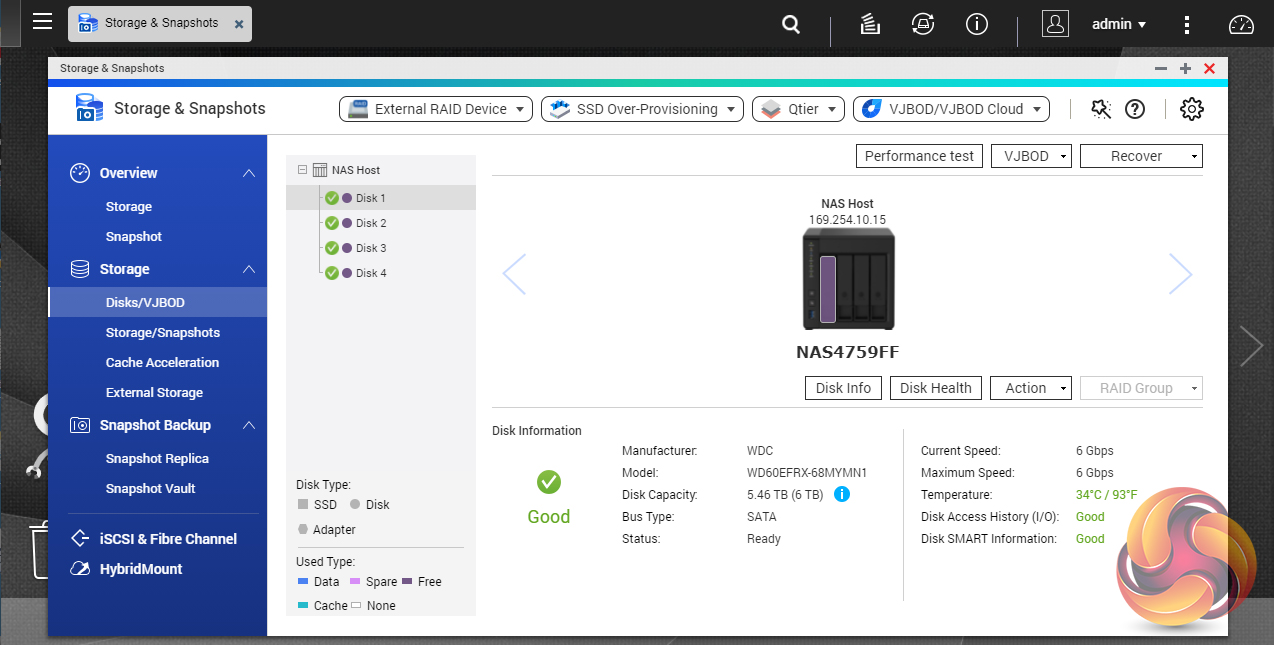Click the Disk Health button

[935, 388]
